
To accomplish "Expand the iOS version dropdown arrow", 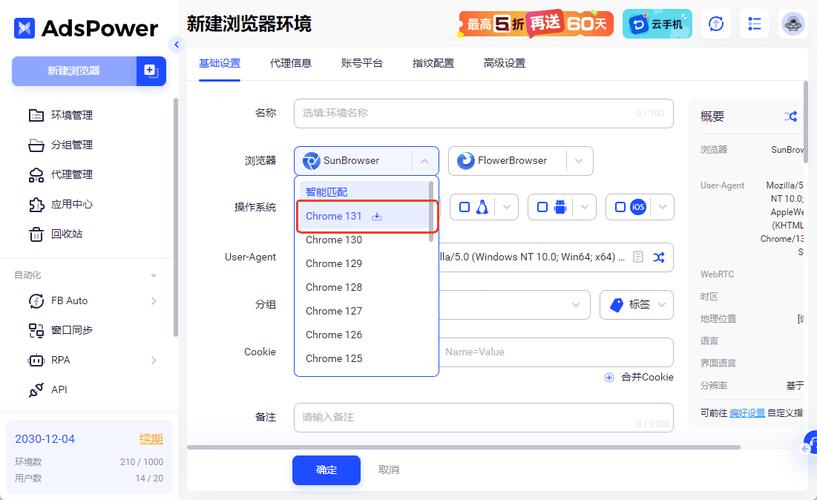I will tap(662, 207).
